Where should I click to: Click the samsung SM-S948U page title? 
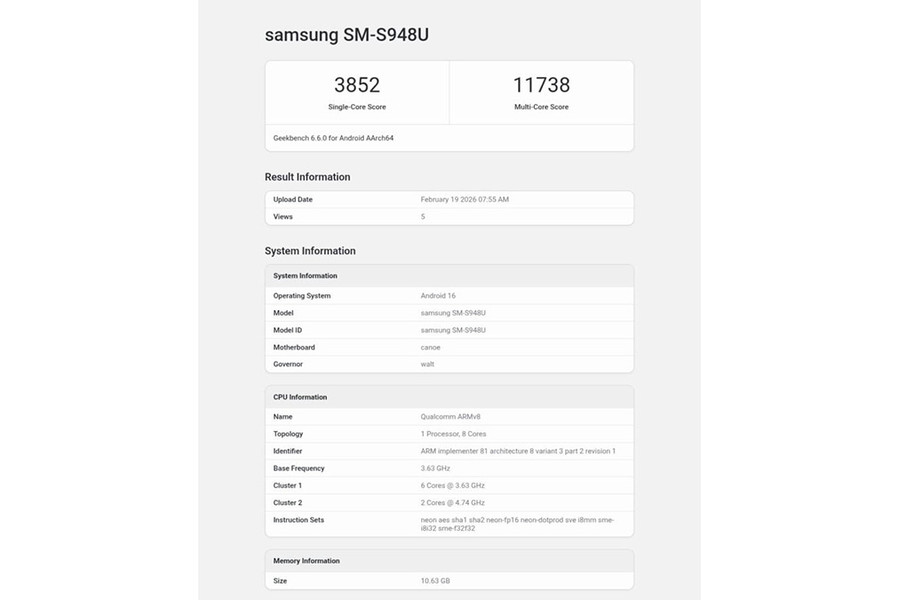347,35
